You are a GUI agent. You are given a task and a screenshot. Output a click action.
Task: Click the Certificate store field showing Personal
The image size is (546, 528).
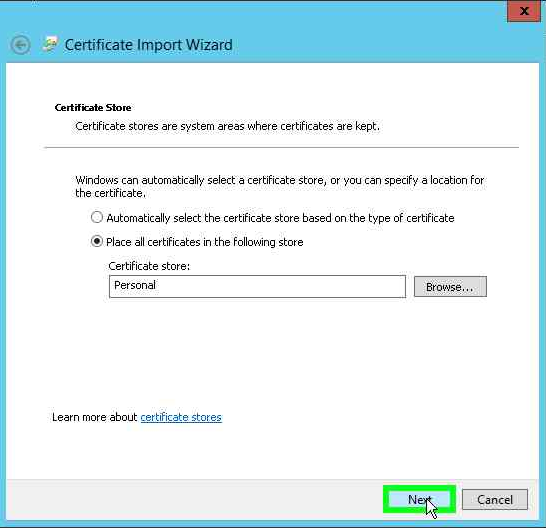257,286
